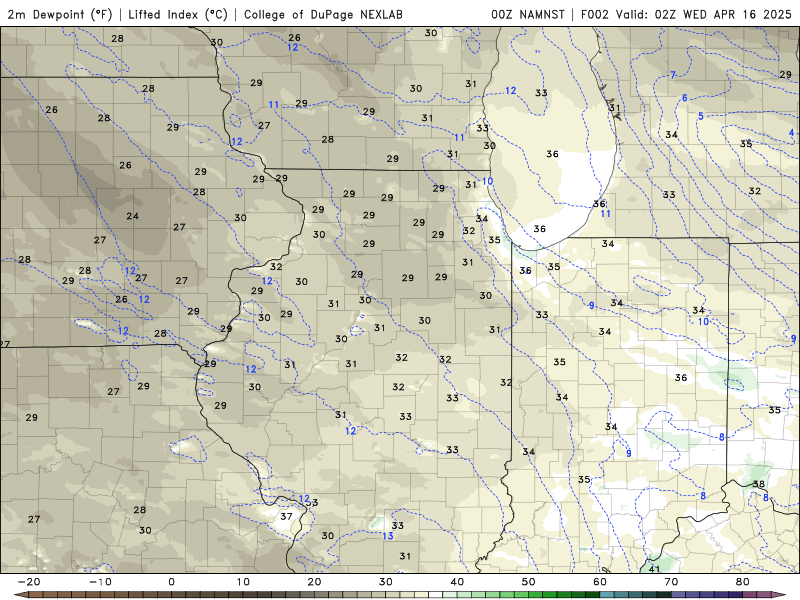Viewport: 800px width, 600px height.
Task: Click the "80" label on the color scale
Action: click(x=743, y=582)
